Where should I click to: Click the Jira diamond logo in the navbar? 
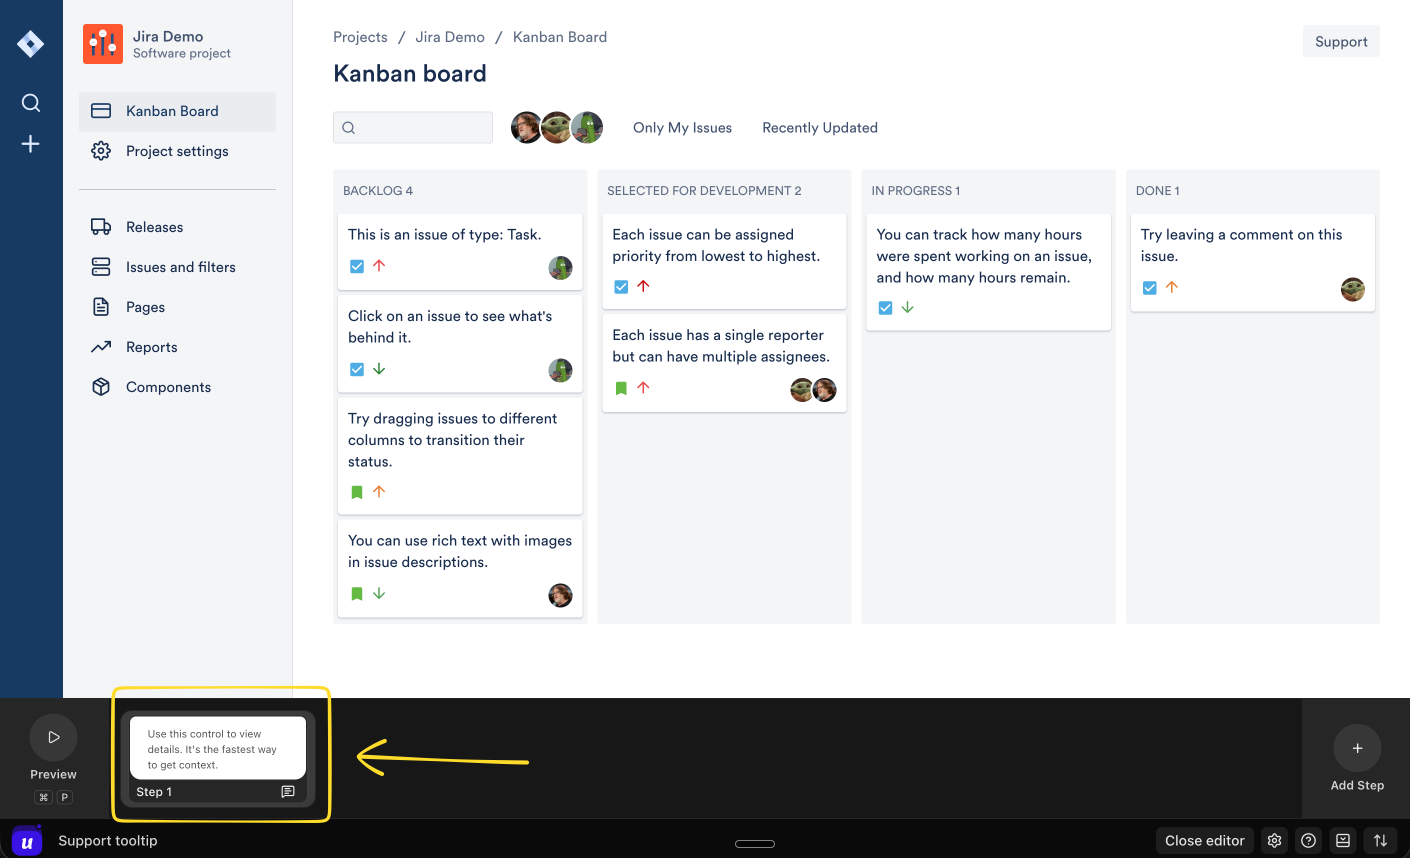(30, 44)
